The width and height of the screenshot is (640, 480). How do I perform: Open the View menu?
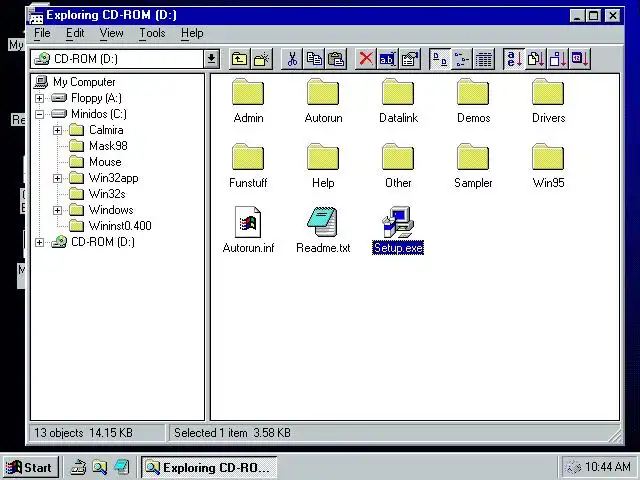(111, 33)
